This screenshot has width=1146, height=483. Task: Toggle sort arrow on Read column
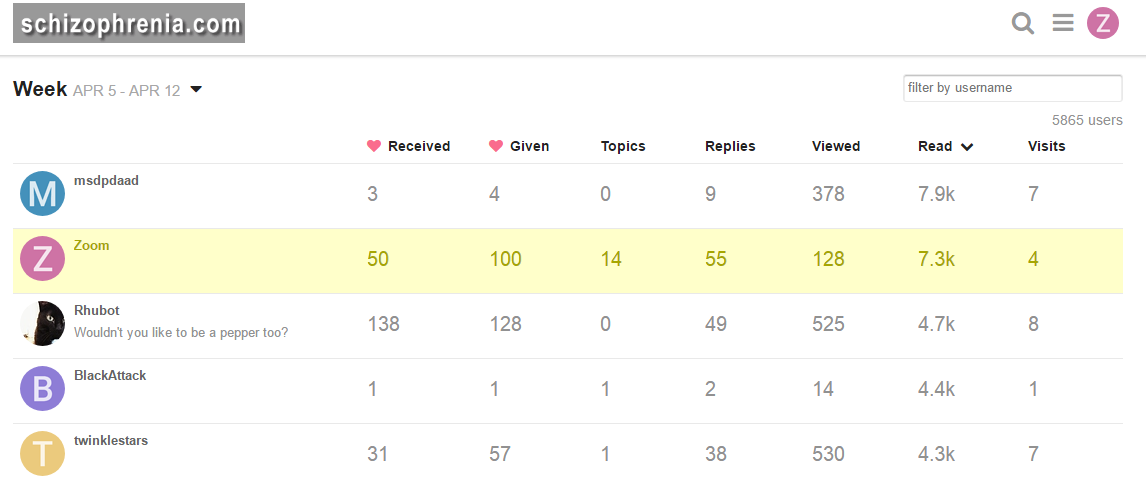click(967, 147)
